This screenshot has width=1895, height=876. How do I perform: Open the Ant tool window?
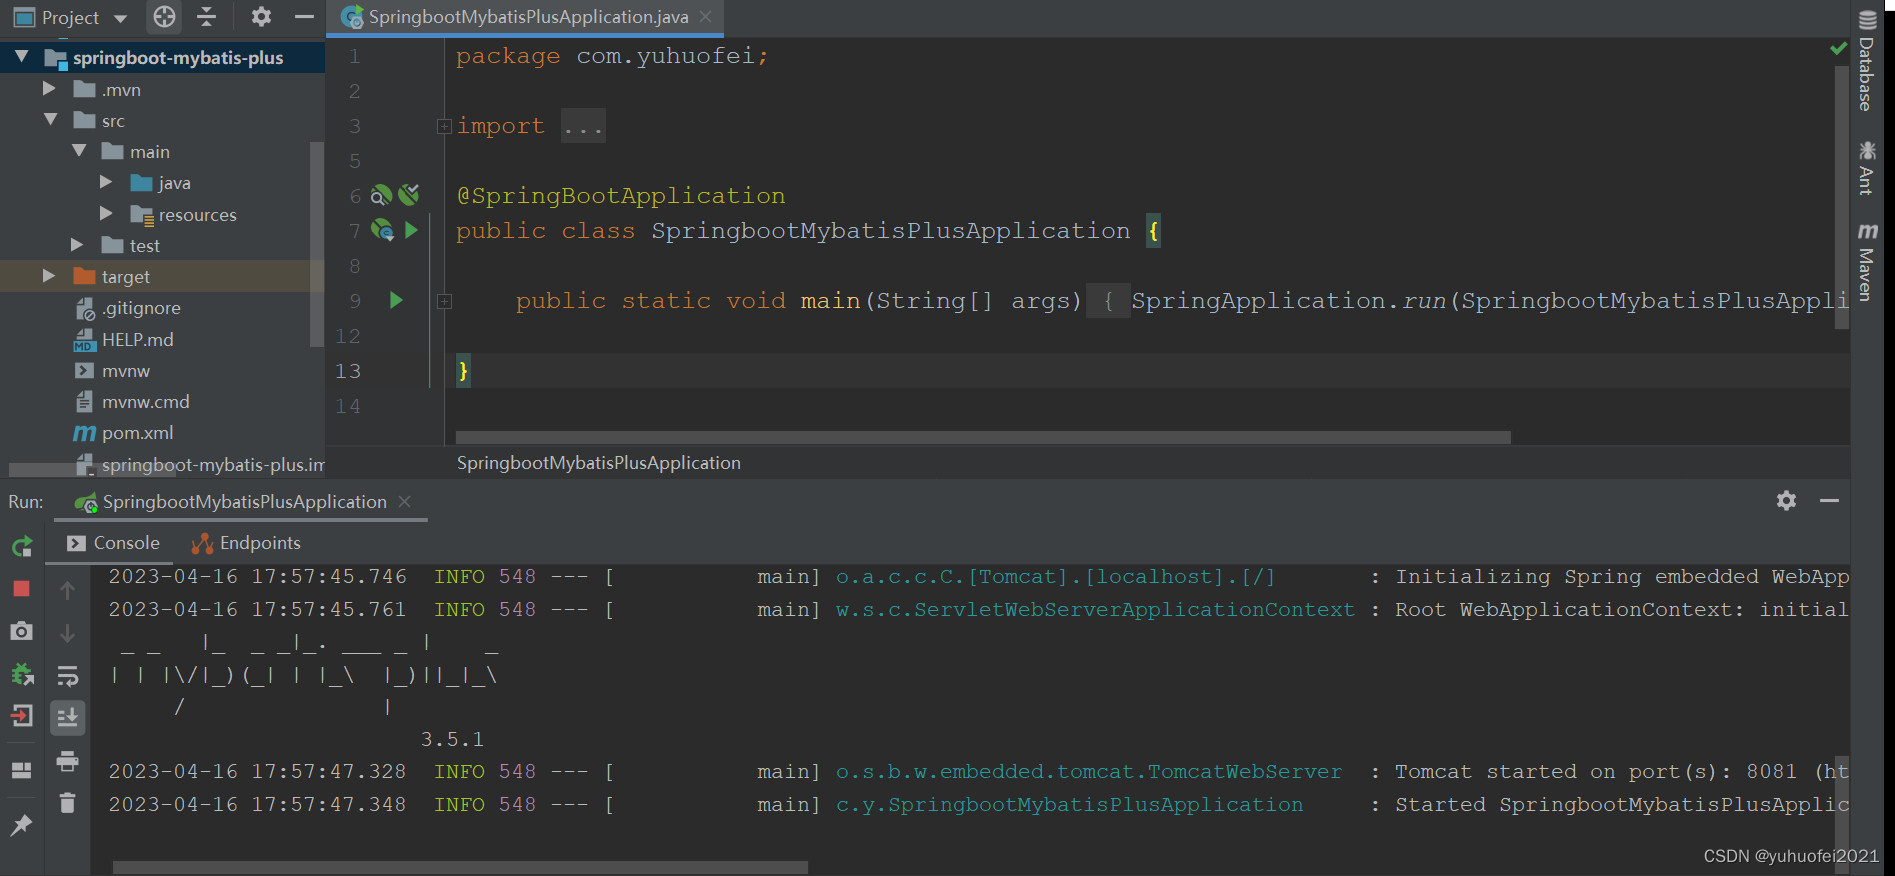tap(1867, 167)
